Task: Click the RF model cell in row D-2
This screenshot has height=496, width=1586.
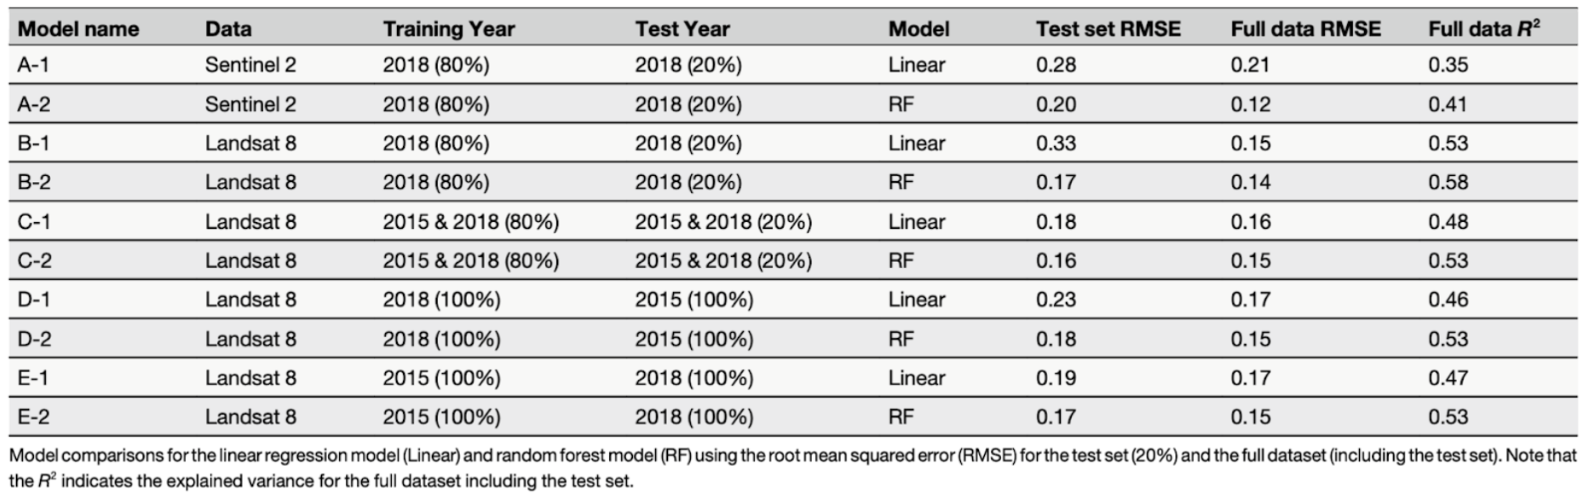Action: pos(901,338)
